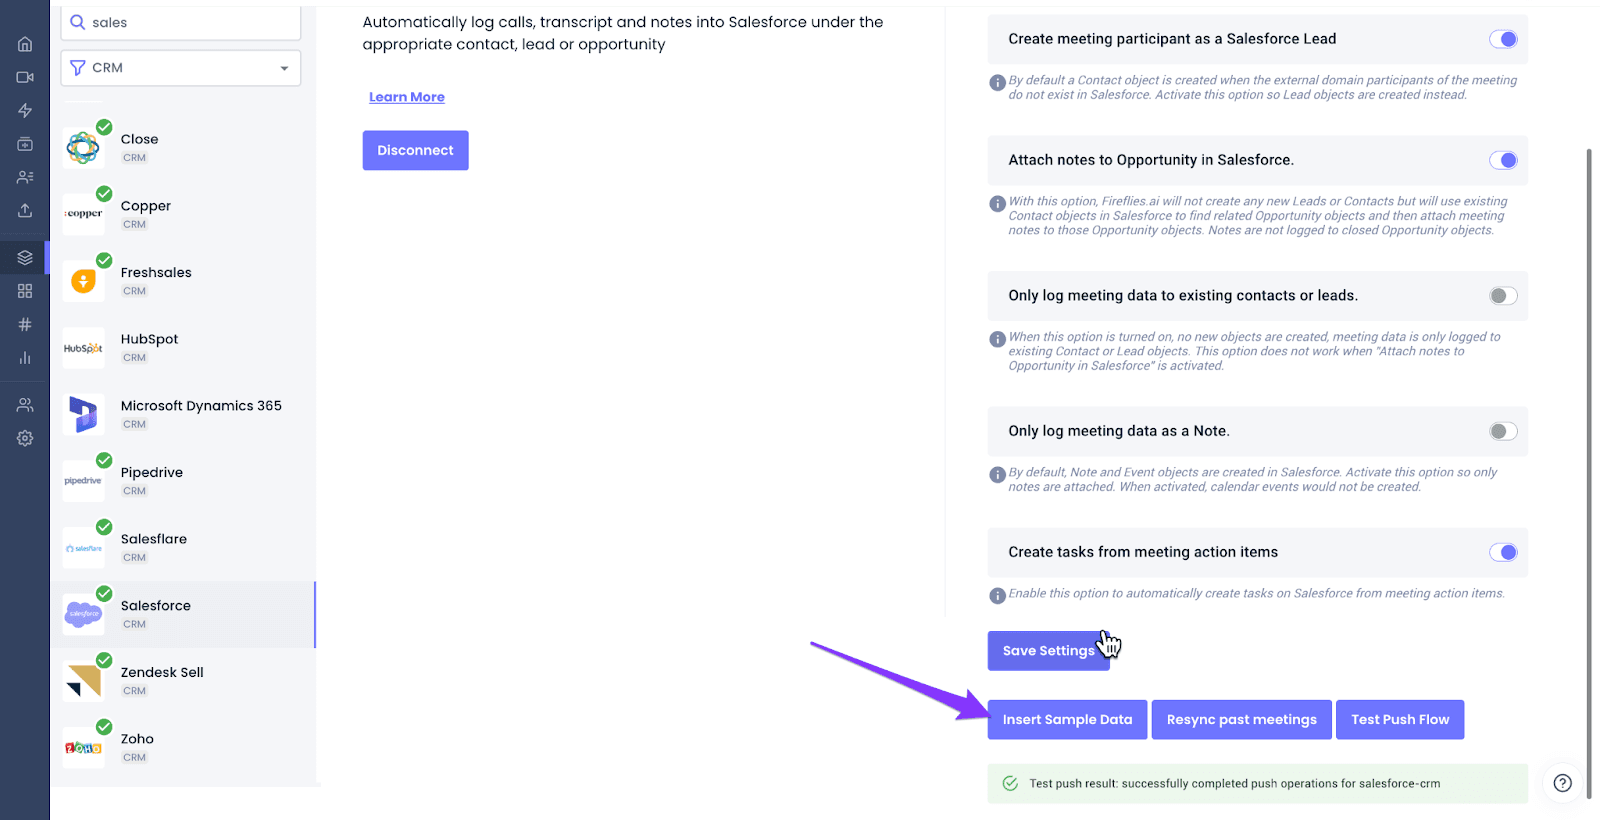Enable Only log meeting data as a Note
The width and height of the screenshot is (1600, 820).
[x=1503, y=431]
